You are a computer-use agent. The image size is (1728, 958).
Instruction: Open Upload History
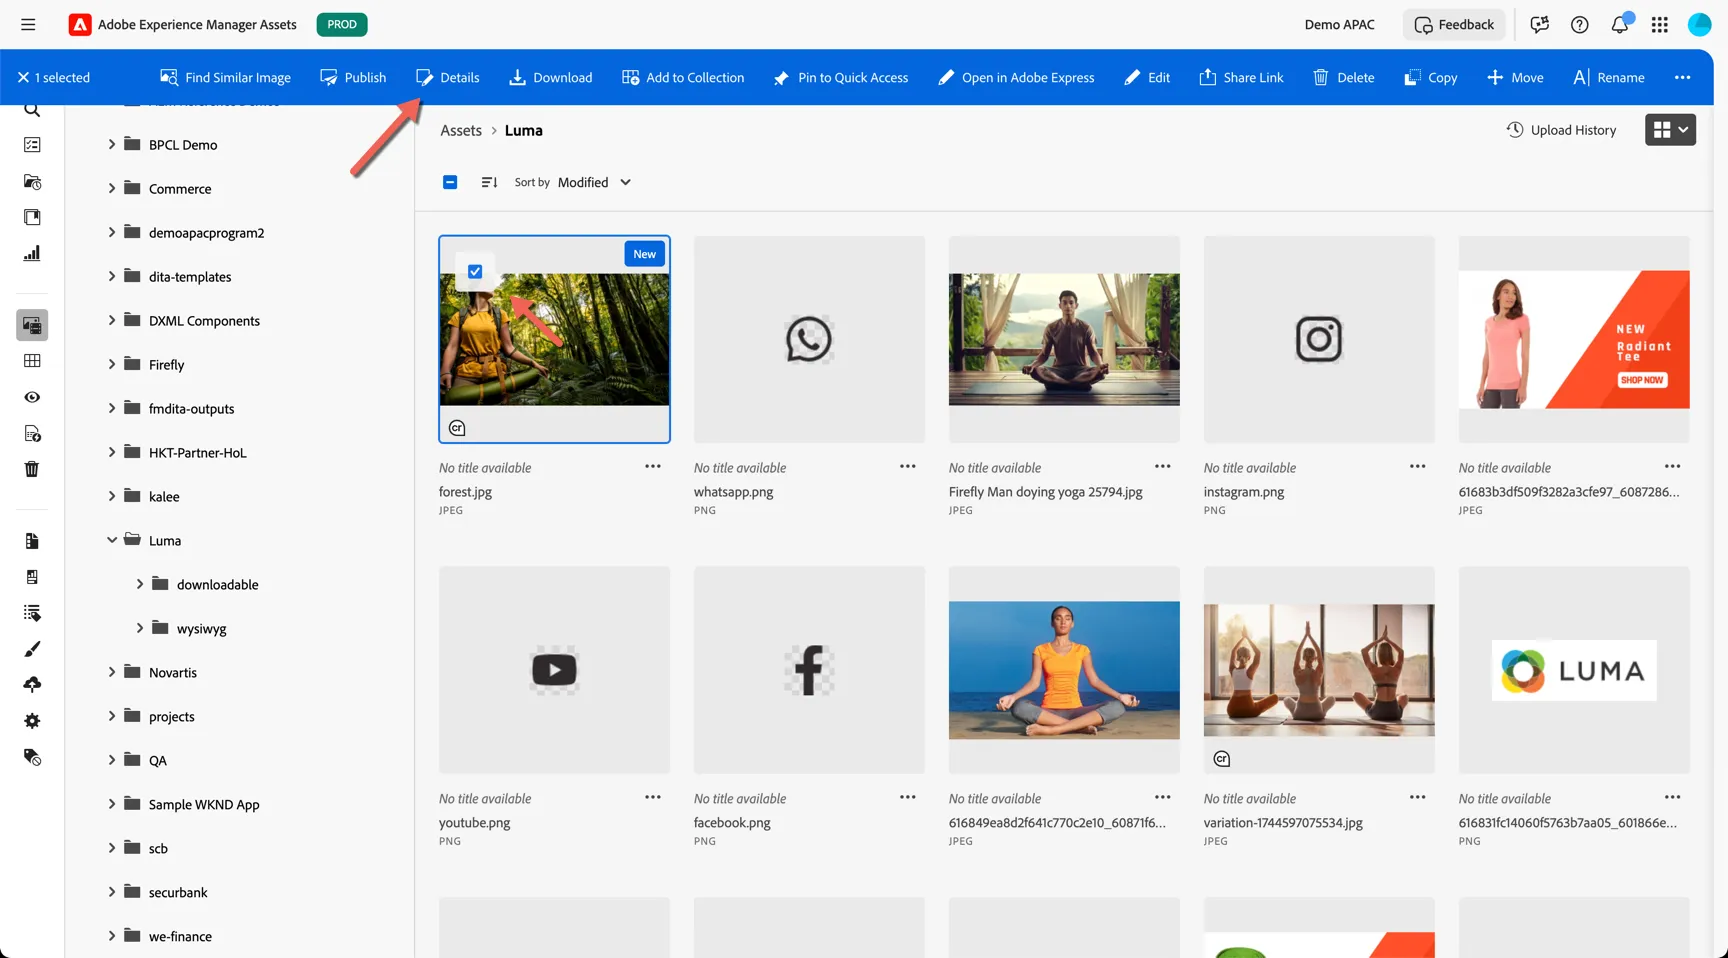pos(1561,130)
